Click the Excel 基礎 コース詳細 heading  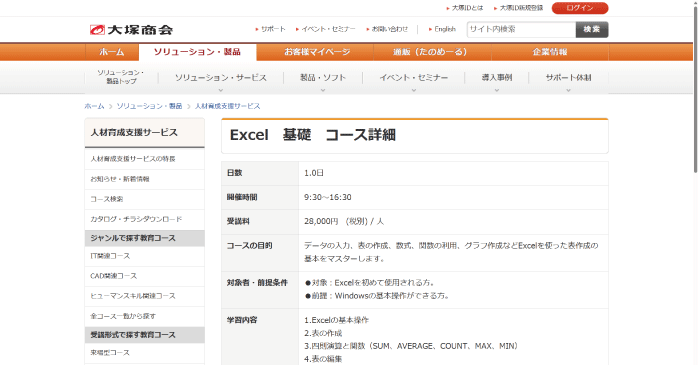coord(312,135)
